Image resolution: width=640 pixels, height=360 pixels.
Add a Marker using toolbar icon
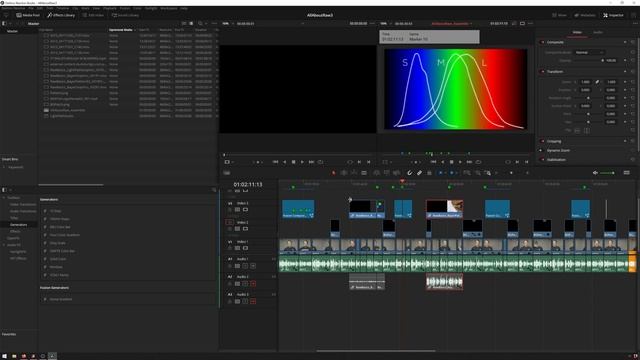451,173
